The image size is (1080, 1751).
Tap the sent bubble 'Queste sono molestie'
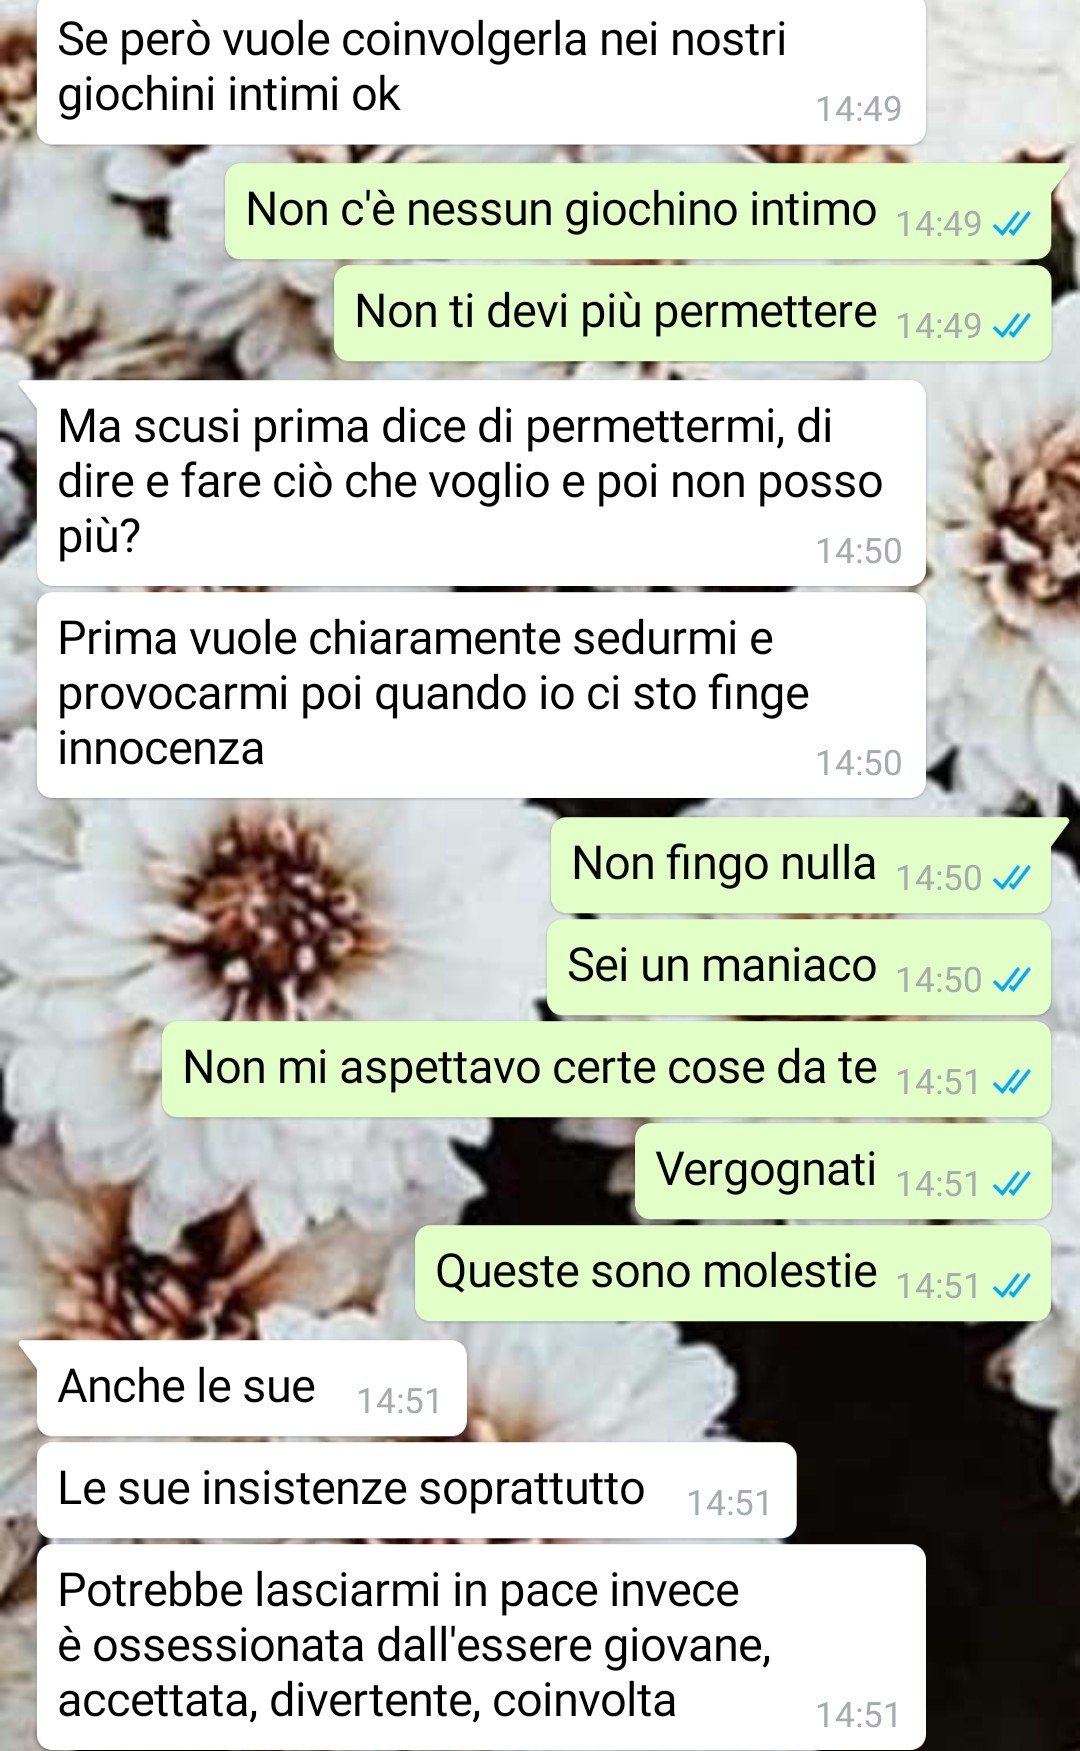(733, 1274)
